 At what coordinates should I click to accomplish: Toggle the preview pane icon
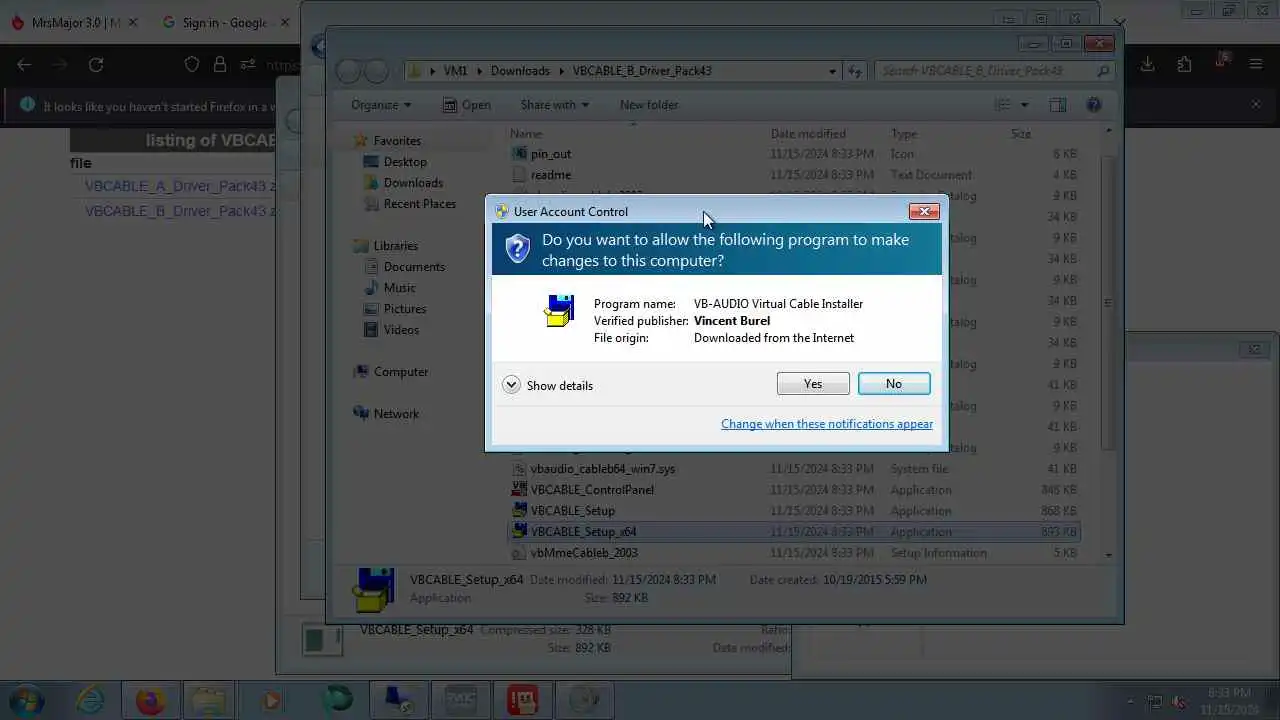pos(1058,105)
